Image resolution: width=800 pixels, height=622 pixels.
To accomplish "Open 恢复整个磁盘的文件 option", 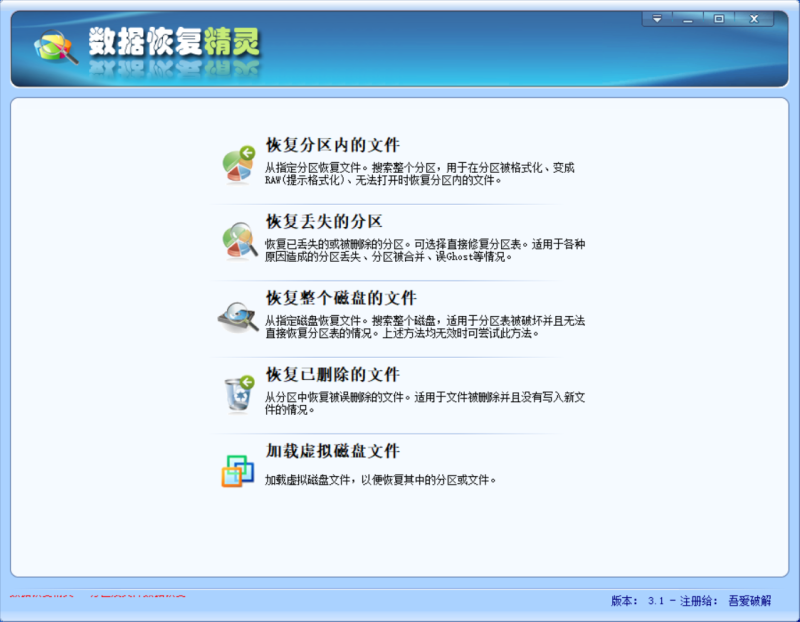I will tap(341, 298).
